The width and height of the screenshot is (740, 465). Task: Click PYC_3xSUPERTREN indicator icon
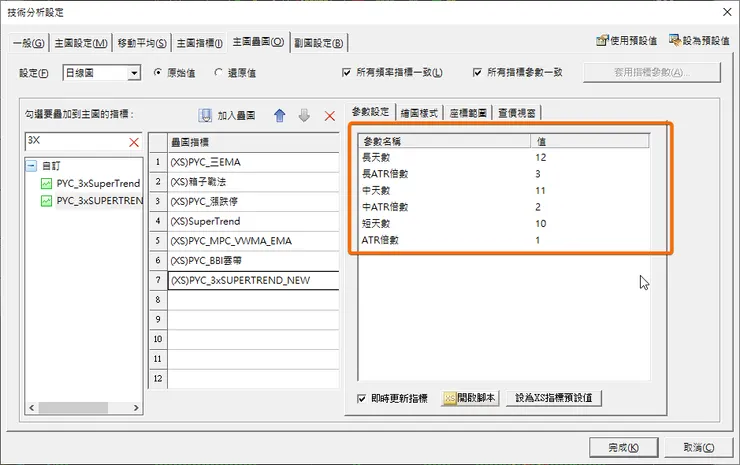point(46,201)
